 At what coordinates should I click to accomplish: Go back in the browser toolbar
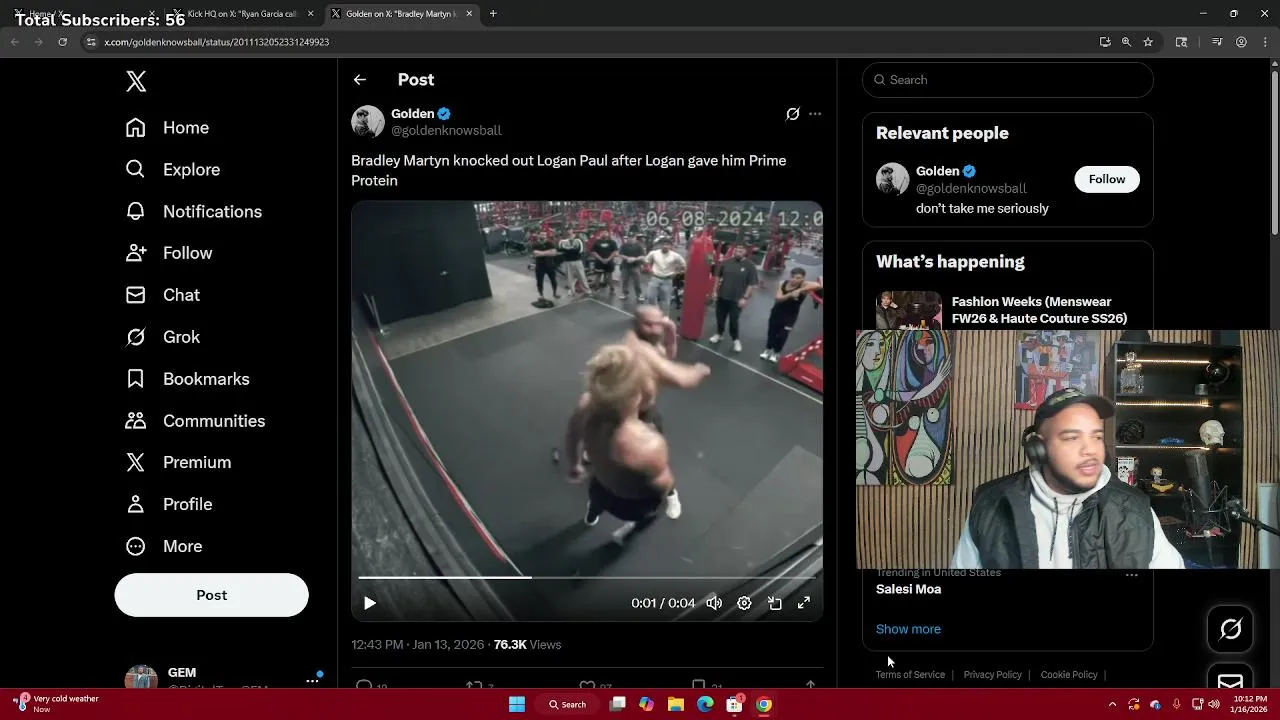[x=14, y=42]
